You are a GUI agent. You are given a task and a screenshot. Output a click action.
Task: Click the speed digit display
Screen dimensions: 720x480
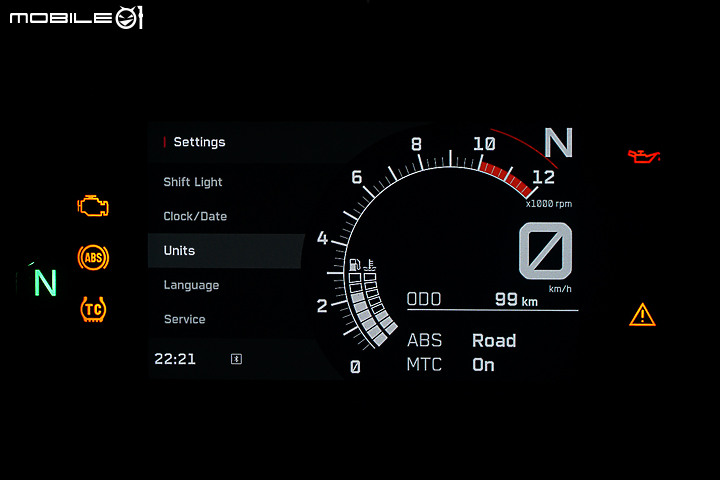pos(545,251)
